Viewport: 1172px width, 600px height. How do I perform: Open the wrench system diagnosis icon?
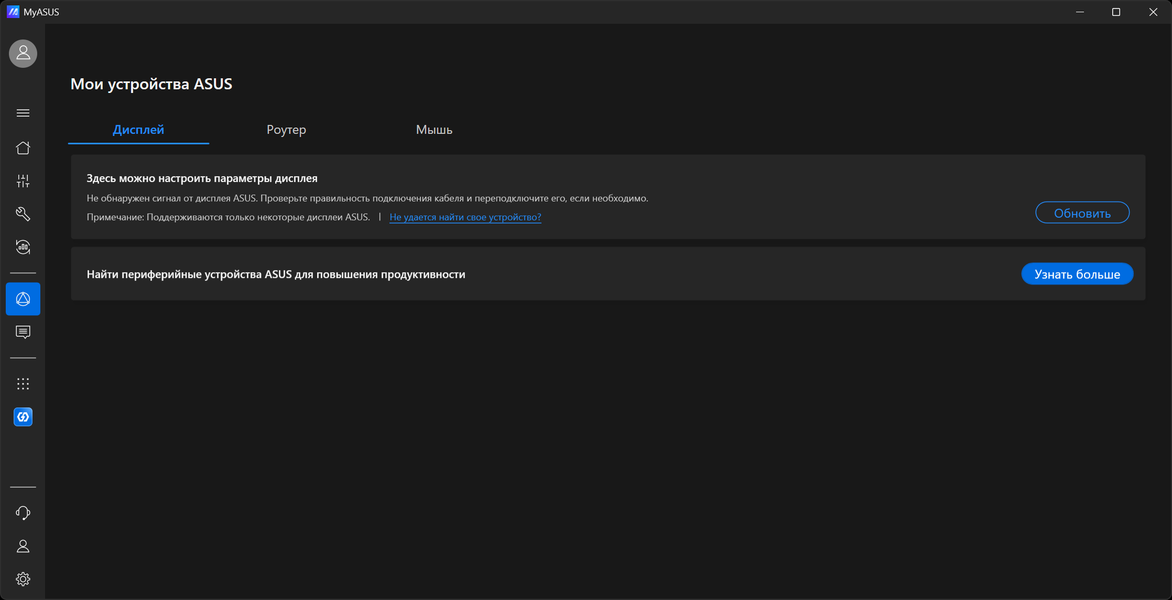click(23, 214)
